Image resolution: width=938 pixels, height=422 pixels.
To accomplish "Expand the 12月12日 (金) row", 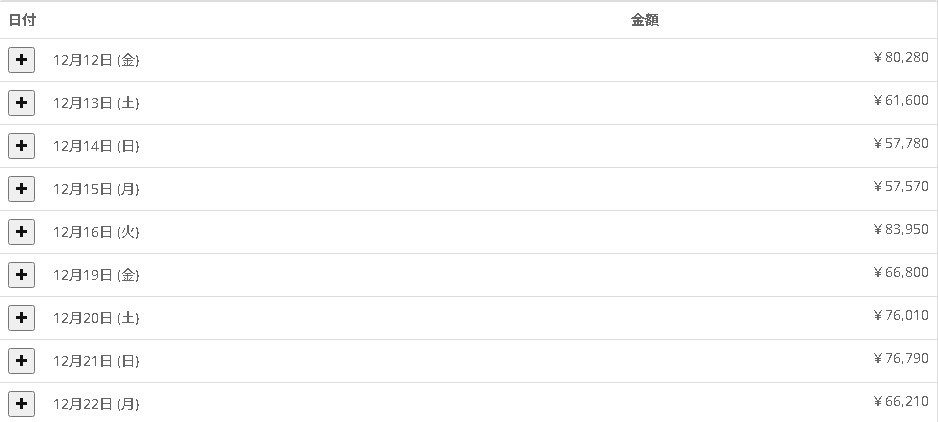I will coord(21,60).
